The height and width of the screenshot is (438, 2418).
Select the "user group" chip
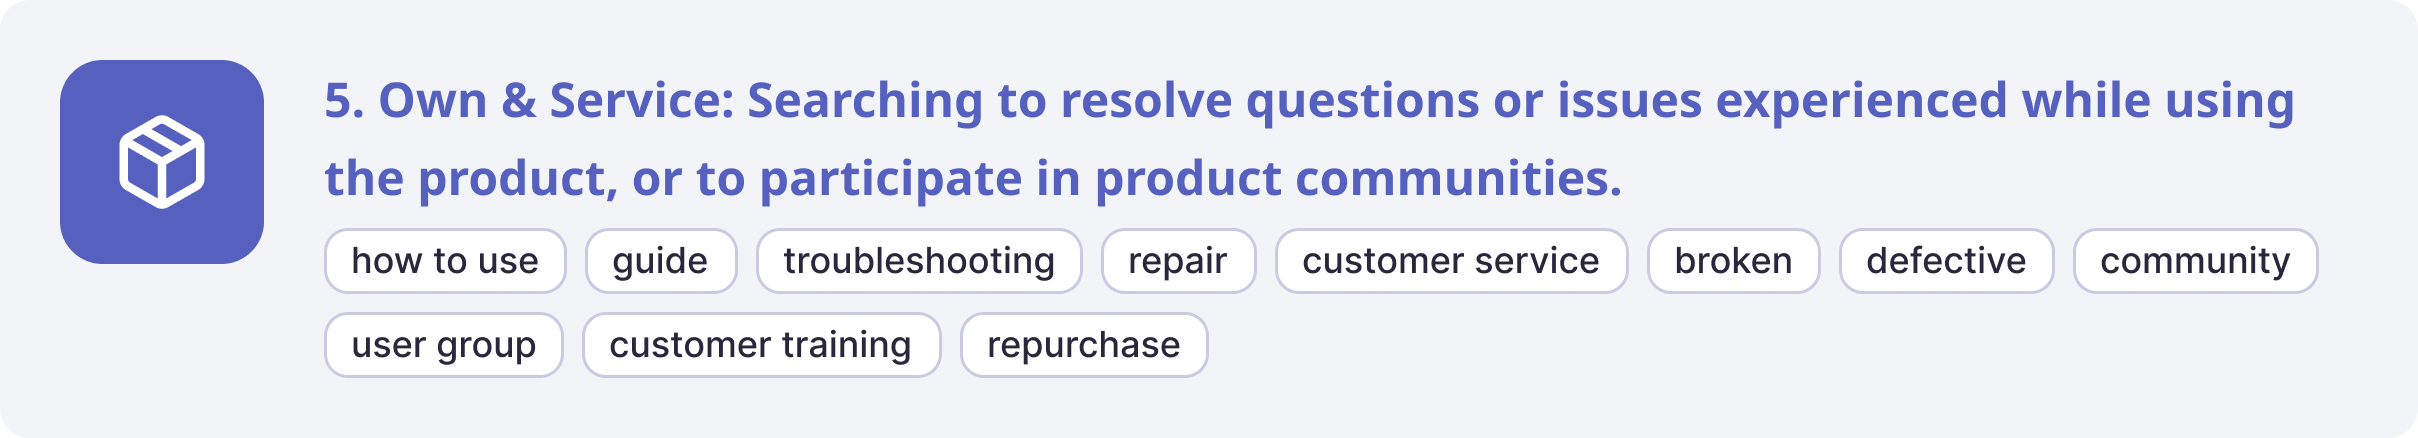444,345
